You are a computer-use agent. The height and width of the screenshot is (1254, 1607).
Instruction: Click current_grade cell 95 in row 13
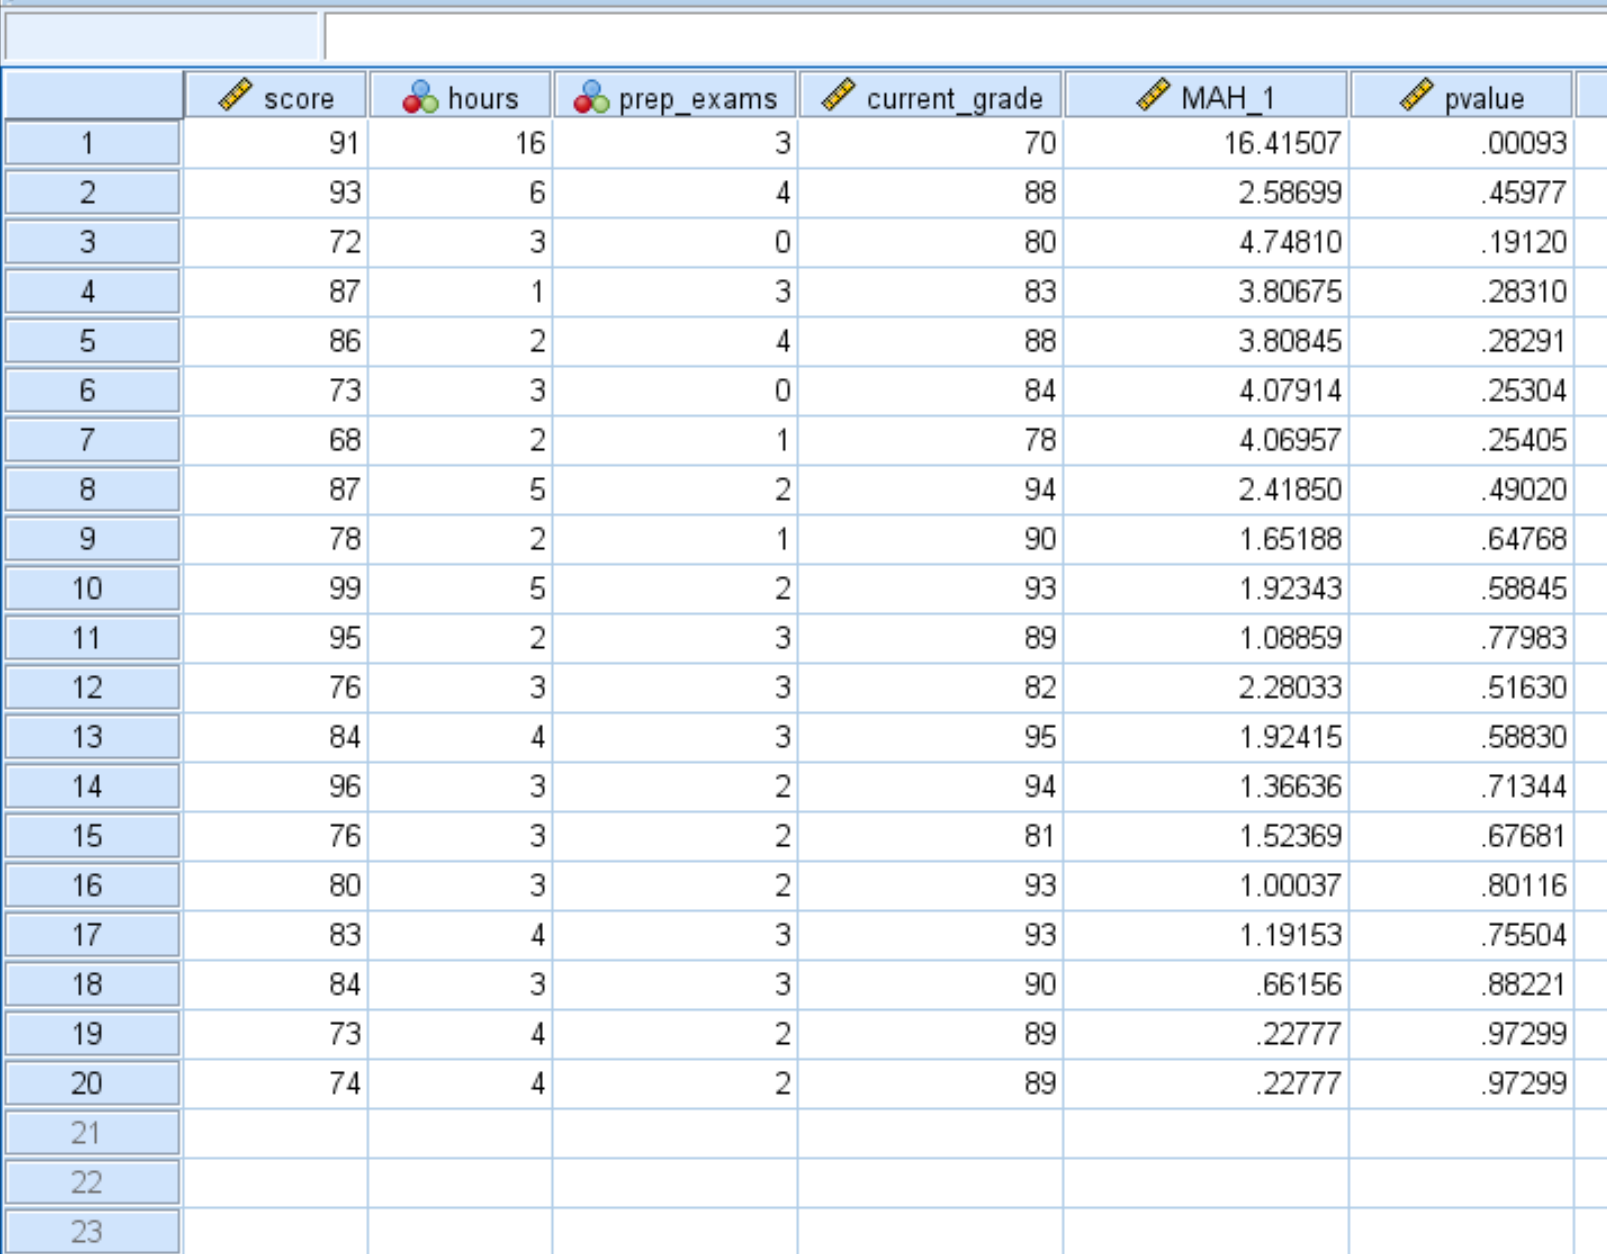[x=931, y=737]
